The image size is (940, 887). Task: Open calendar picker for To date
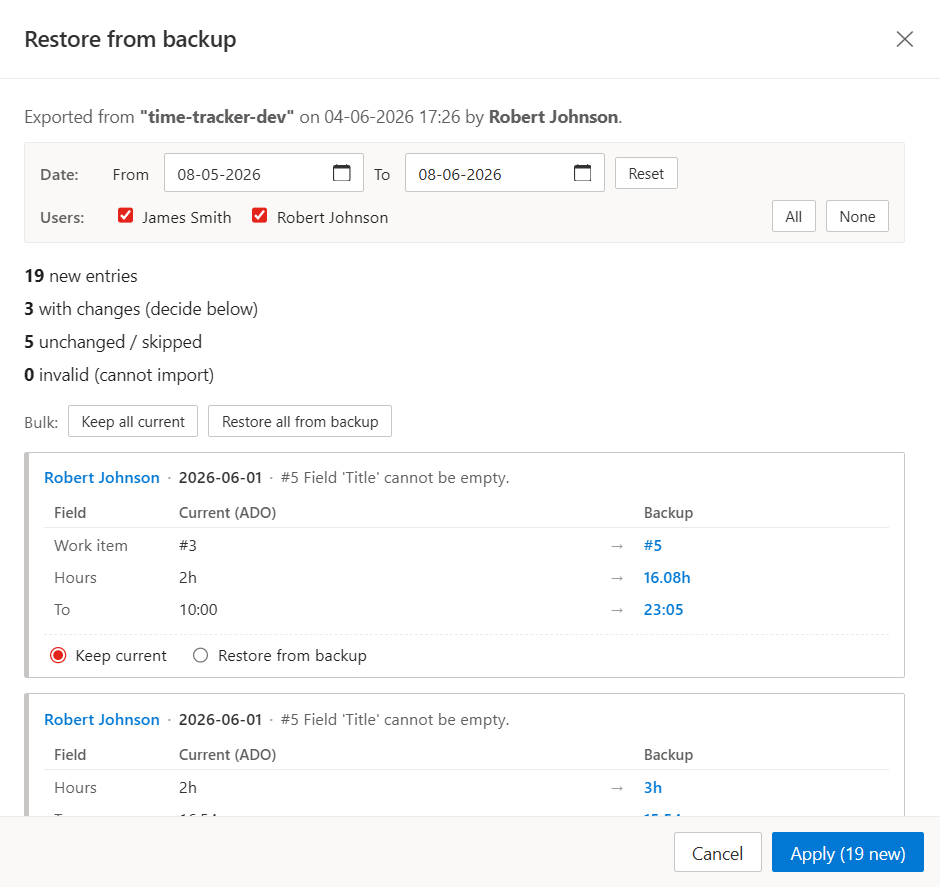pos(582,173)
